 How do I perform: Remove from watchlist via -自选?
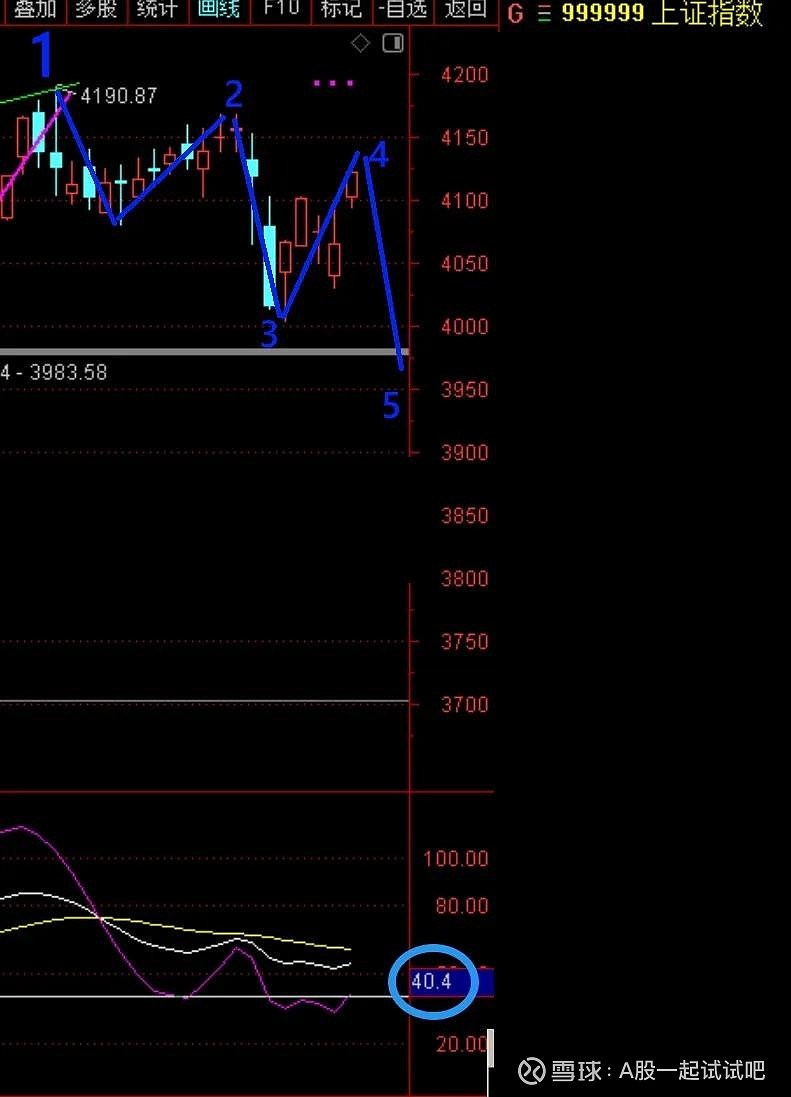pos(403,10)
